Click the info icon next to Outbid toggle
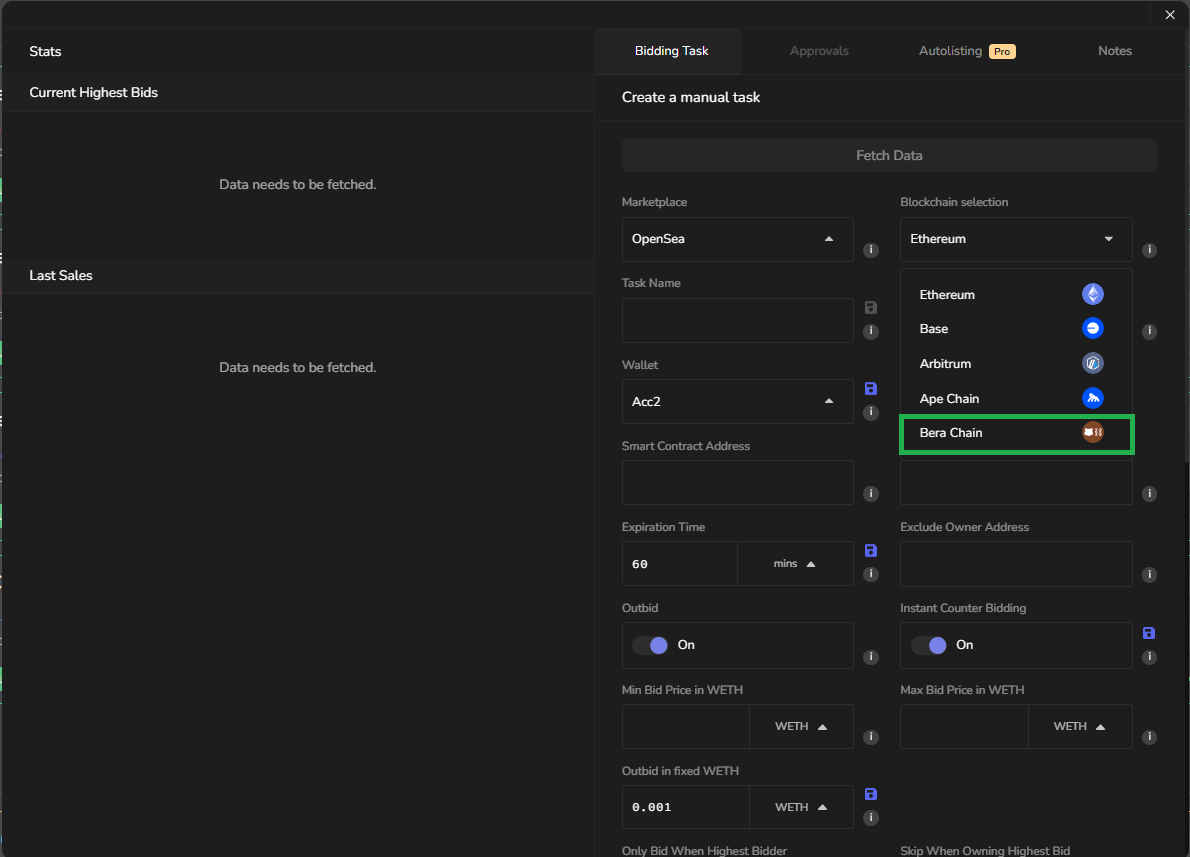This screenshot has height=857, width=1190. (x=871, y=657)
